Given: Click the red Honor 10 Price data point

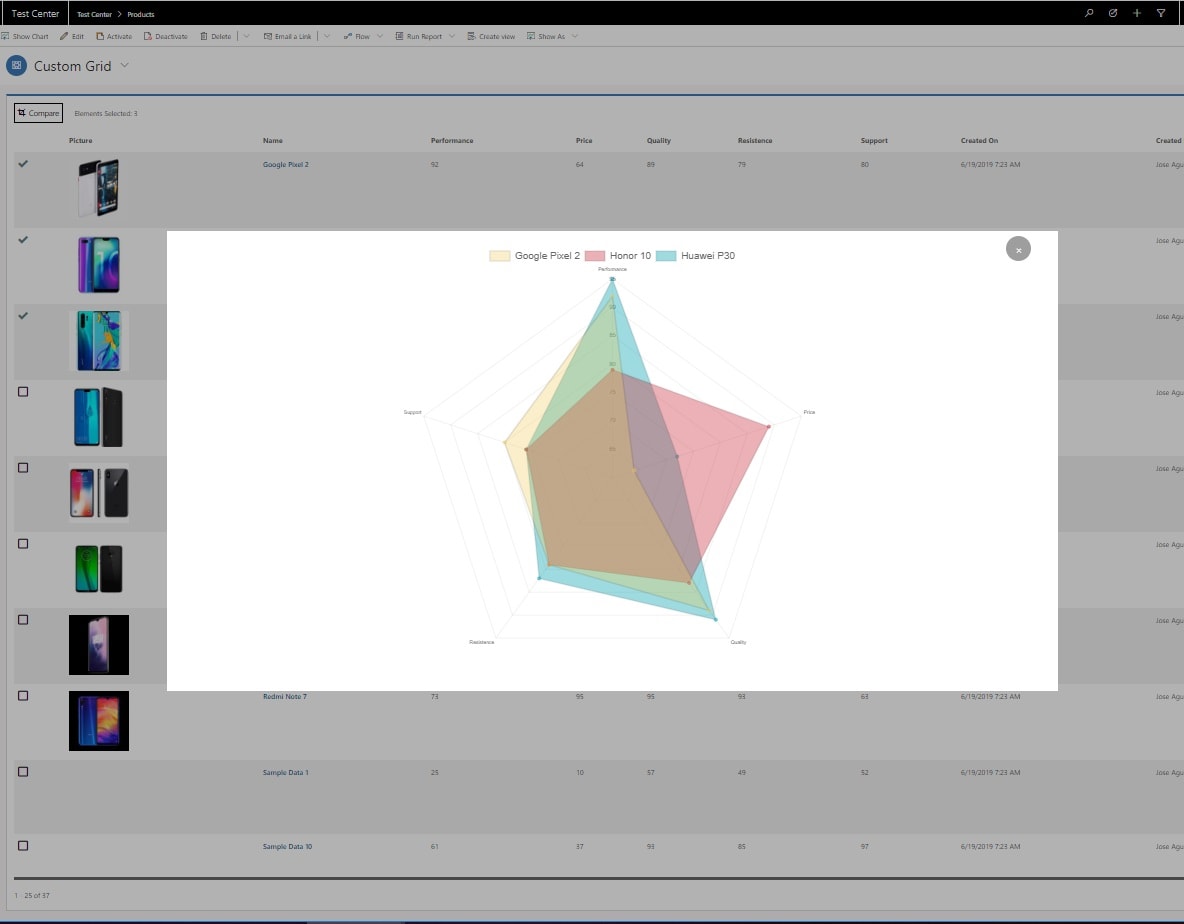Looking at the screenshot, I should 769,427.
